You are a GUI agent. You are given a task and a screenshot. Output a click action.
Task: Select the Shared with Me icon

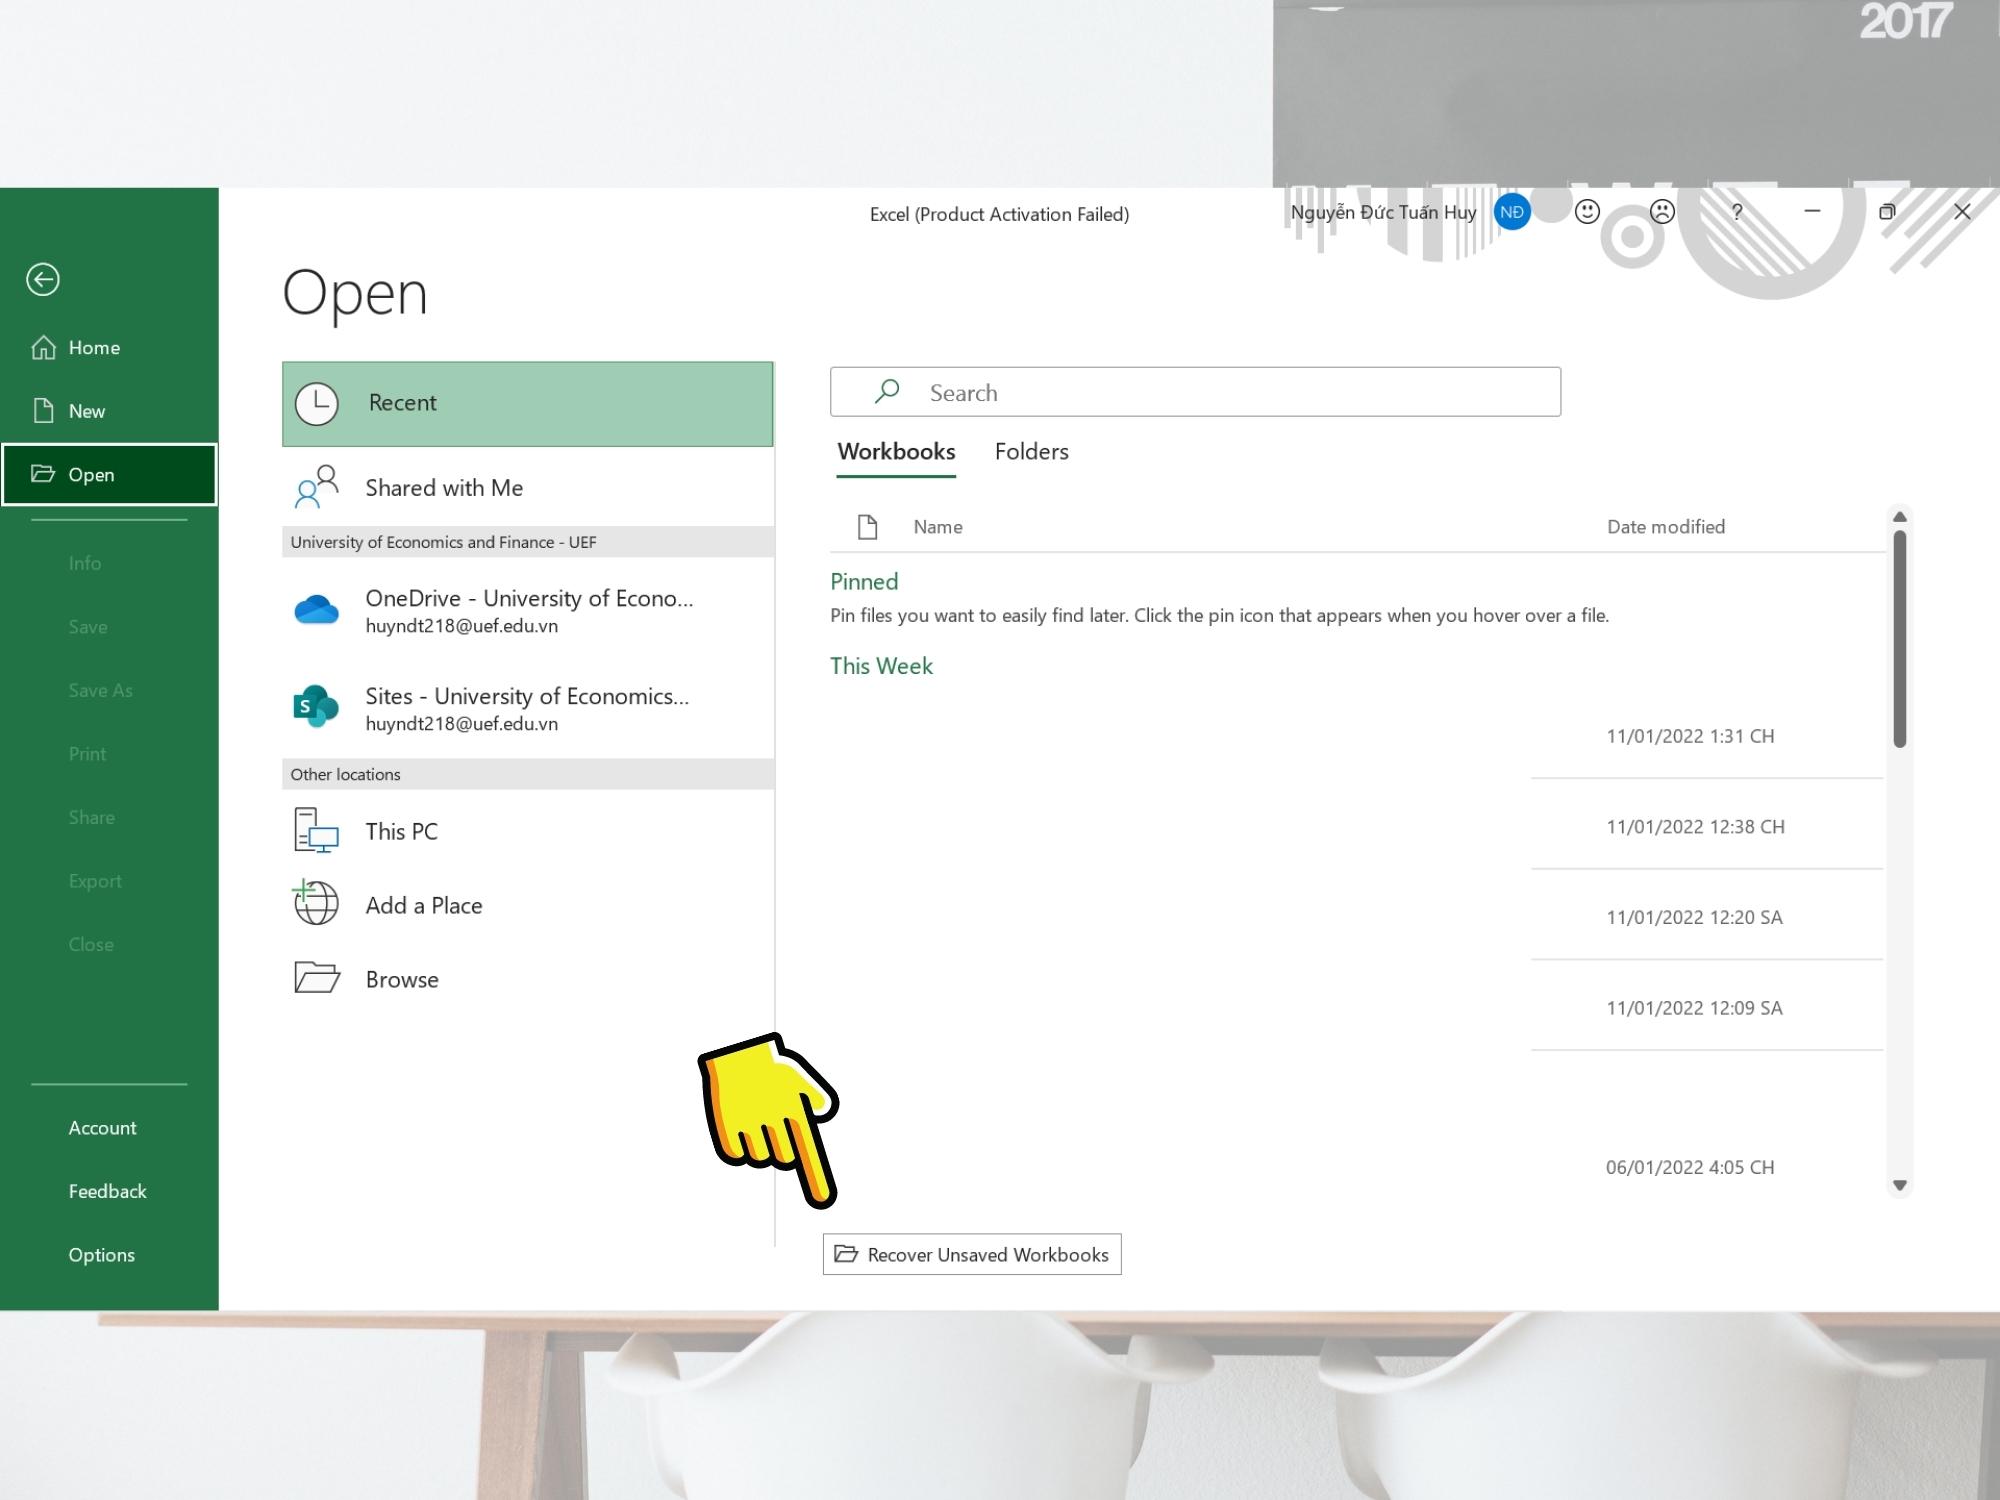click(x=315, y=485)
